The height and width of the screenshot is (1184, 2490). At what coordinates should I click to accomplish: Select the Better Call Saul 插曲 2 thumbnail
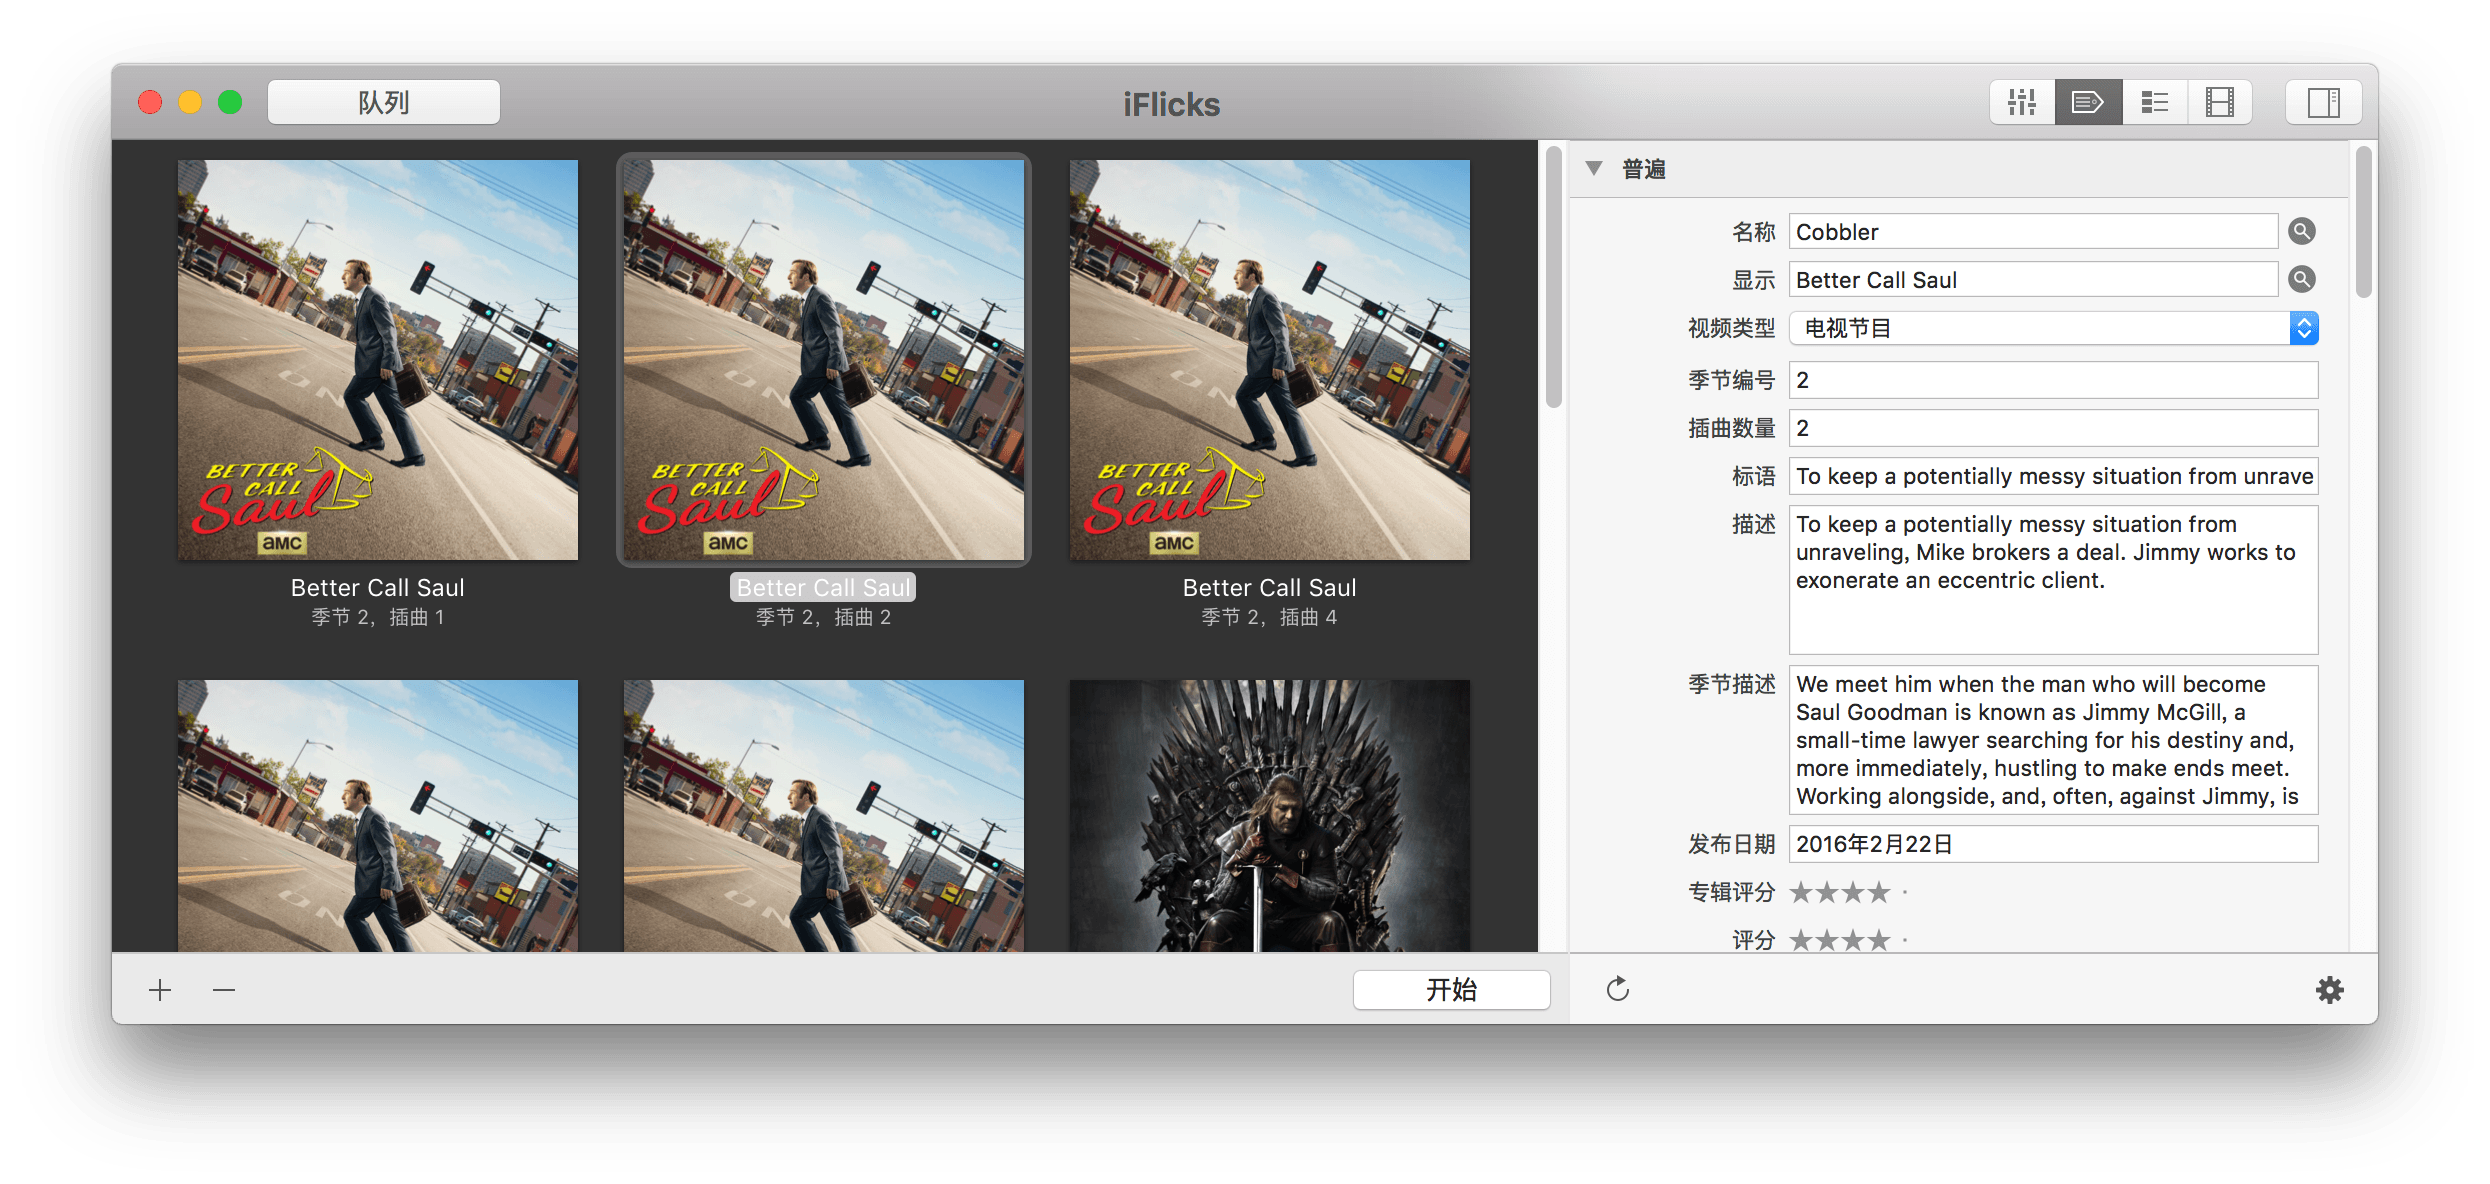[x=824, y=360]
